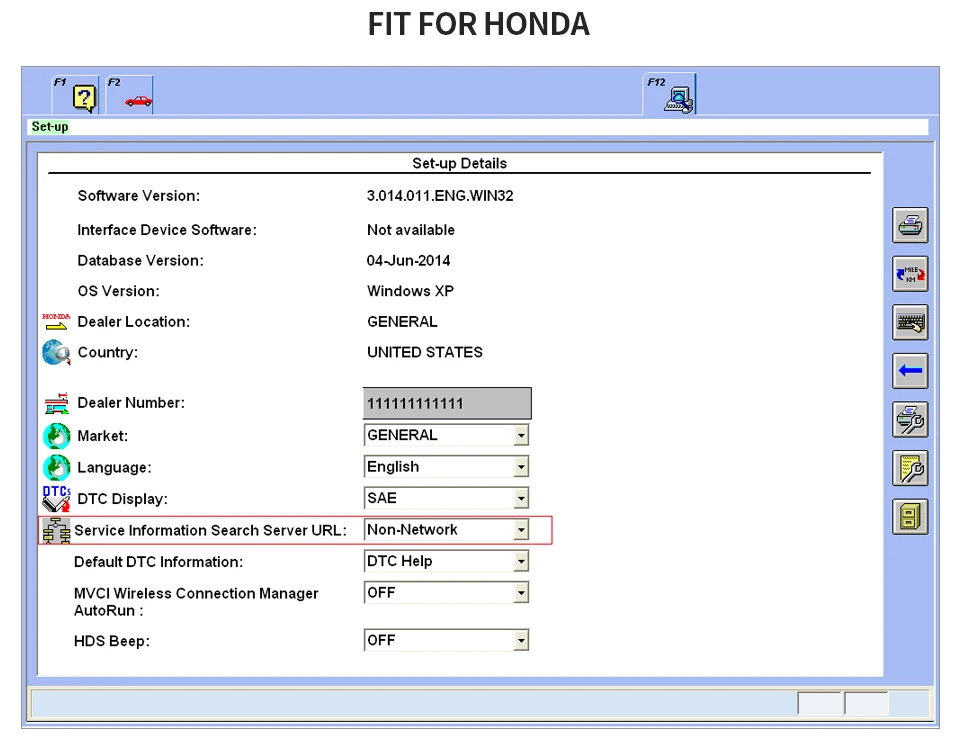Click the UNITED STATES country value
Screen dimensions: 960x749
424,353
